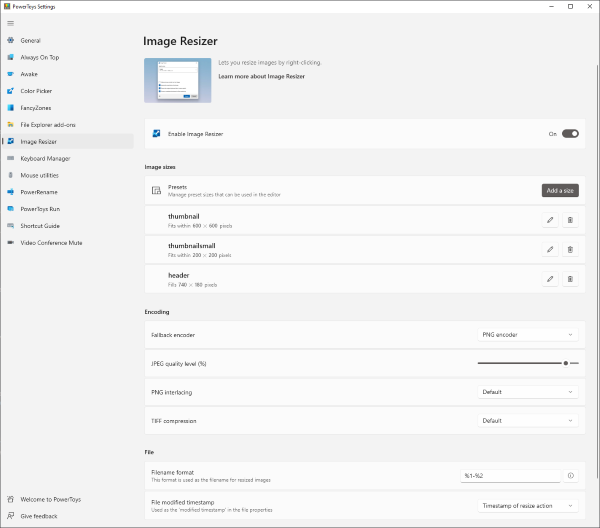
Task: Click the Awake cup icon
Action: point(11,74)
